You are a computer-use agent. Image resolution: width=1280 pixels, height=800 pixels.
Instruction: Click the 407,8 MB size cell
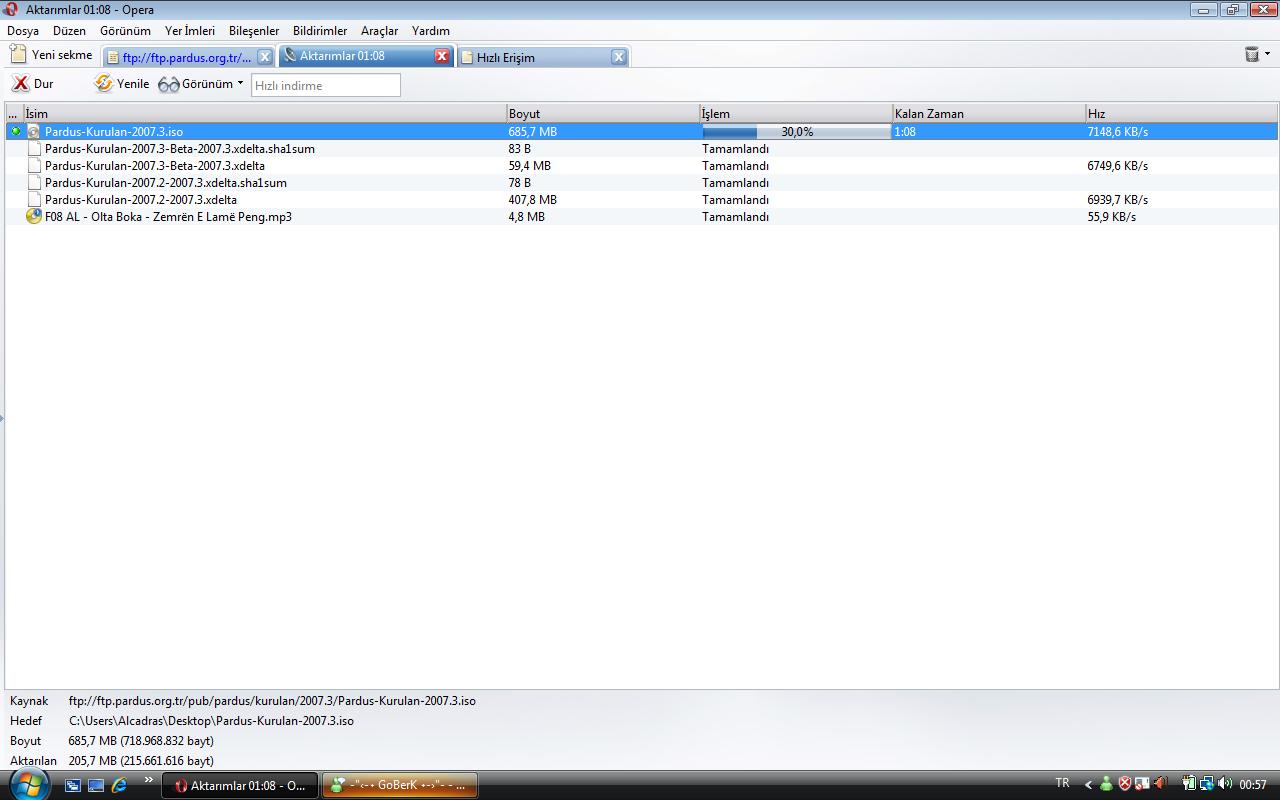[x=533, y=200]
